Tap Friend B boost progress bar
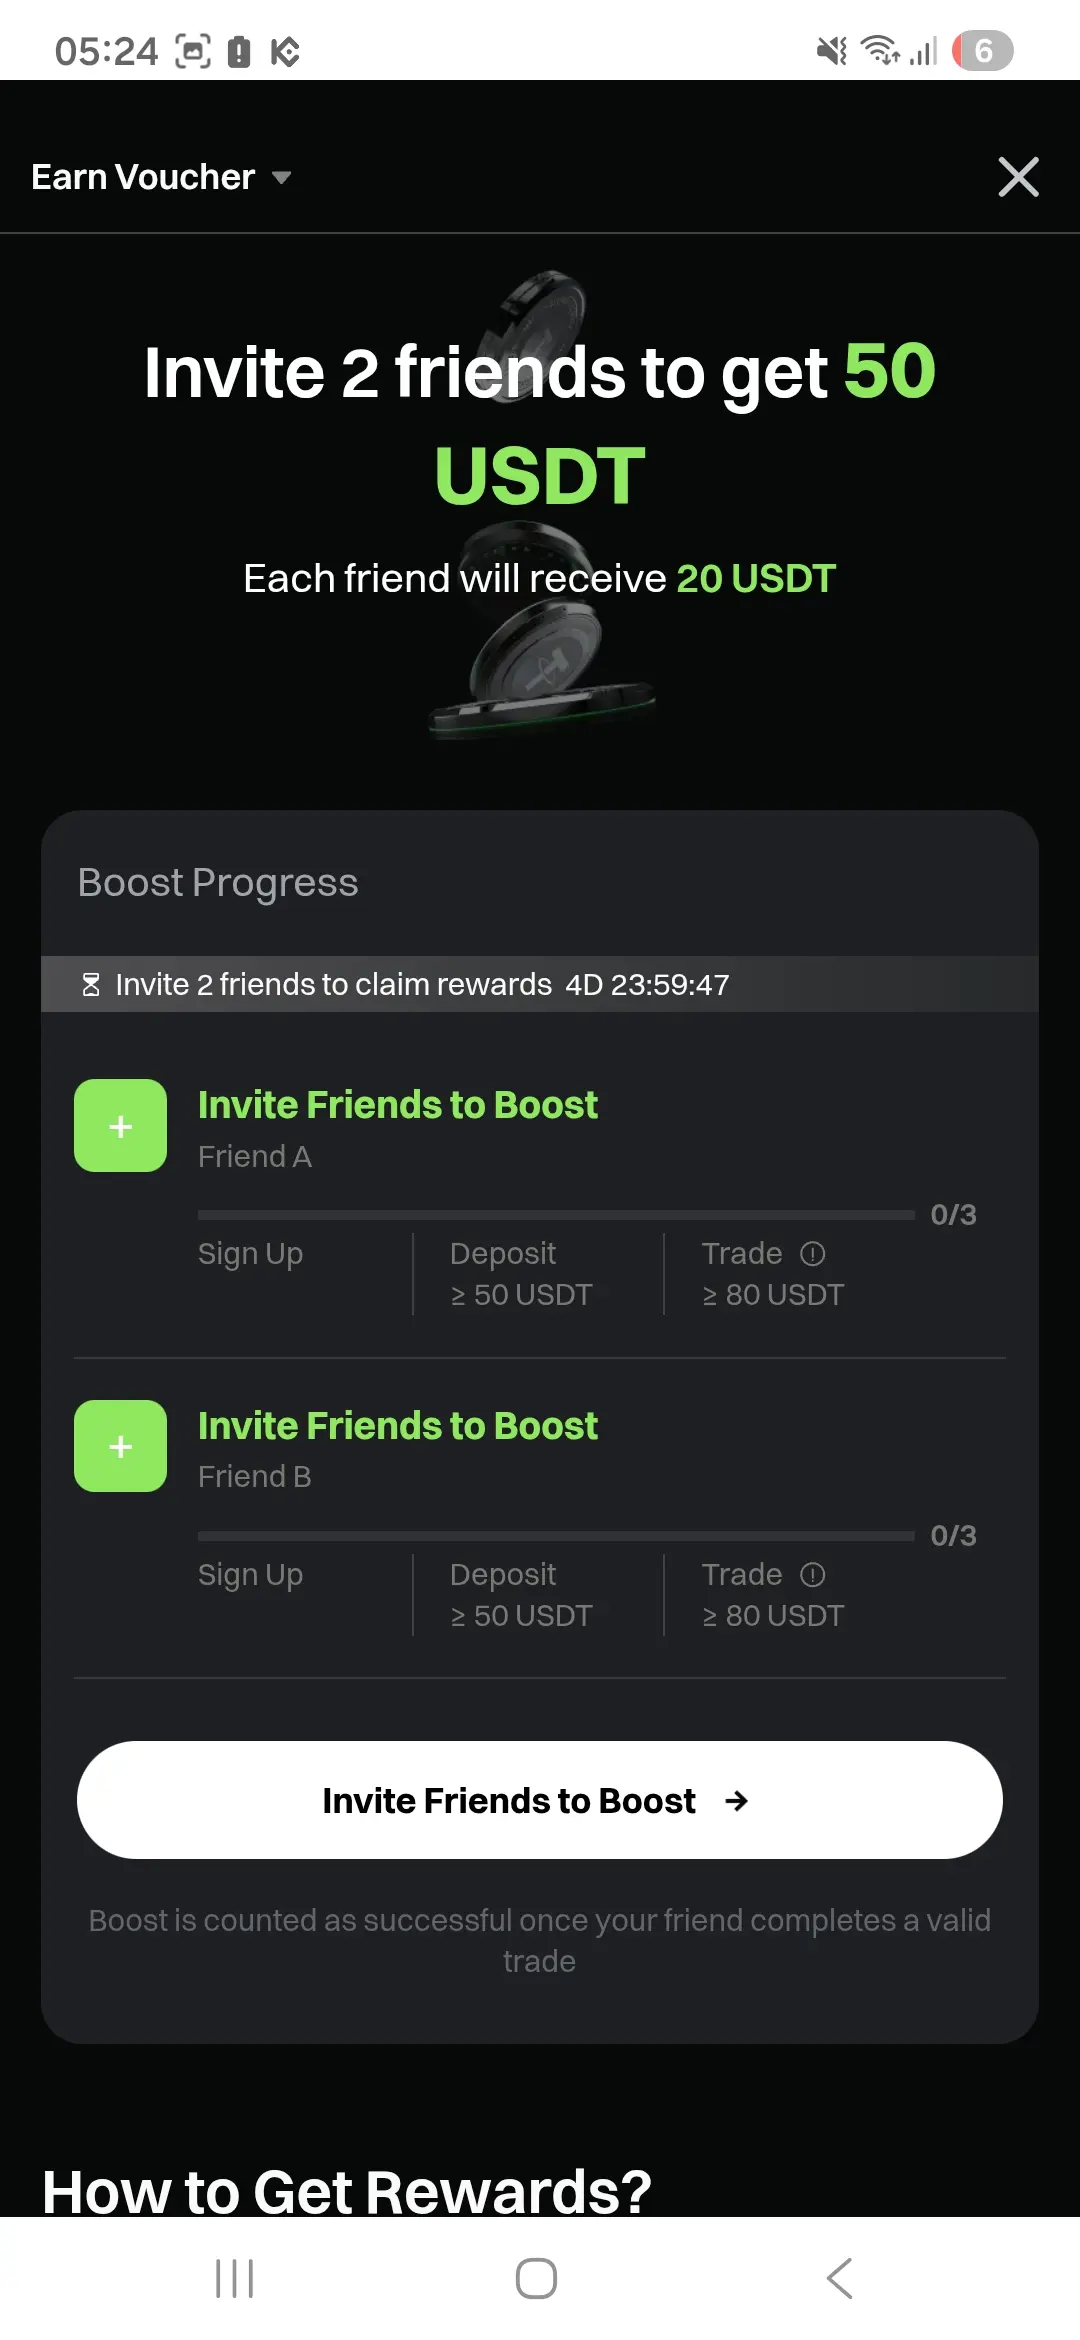 [x=556, y=1535]
